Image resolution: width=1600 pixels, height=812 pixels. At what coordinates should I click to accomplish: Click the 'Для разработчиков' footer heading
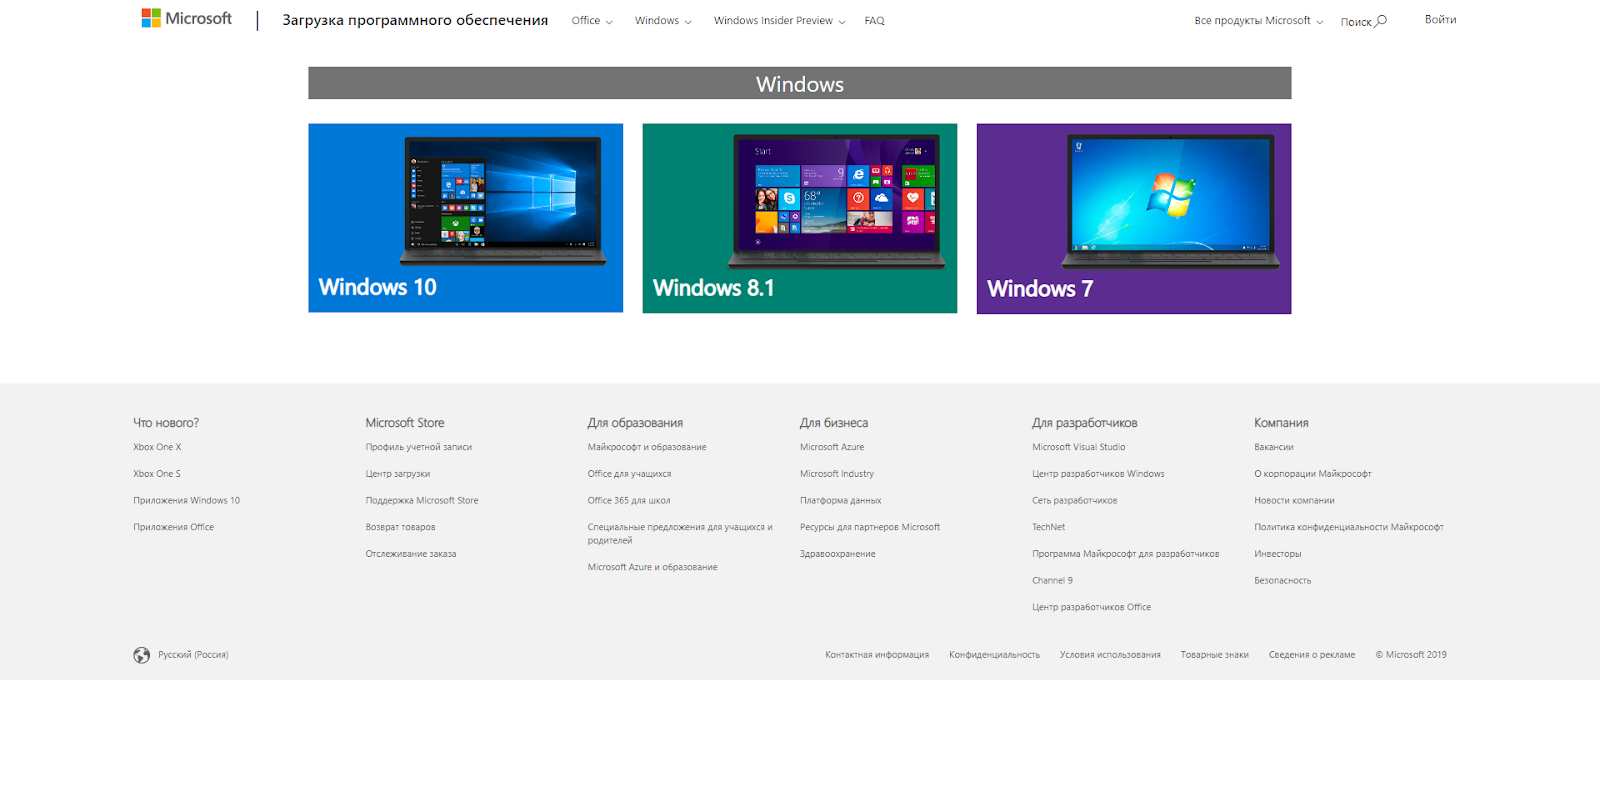pos(1085,423)
